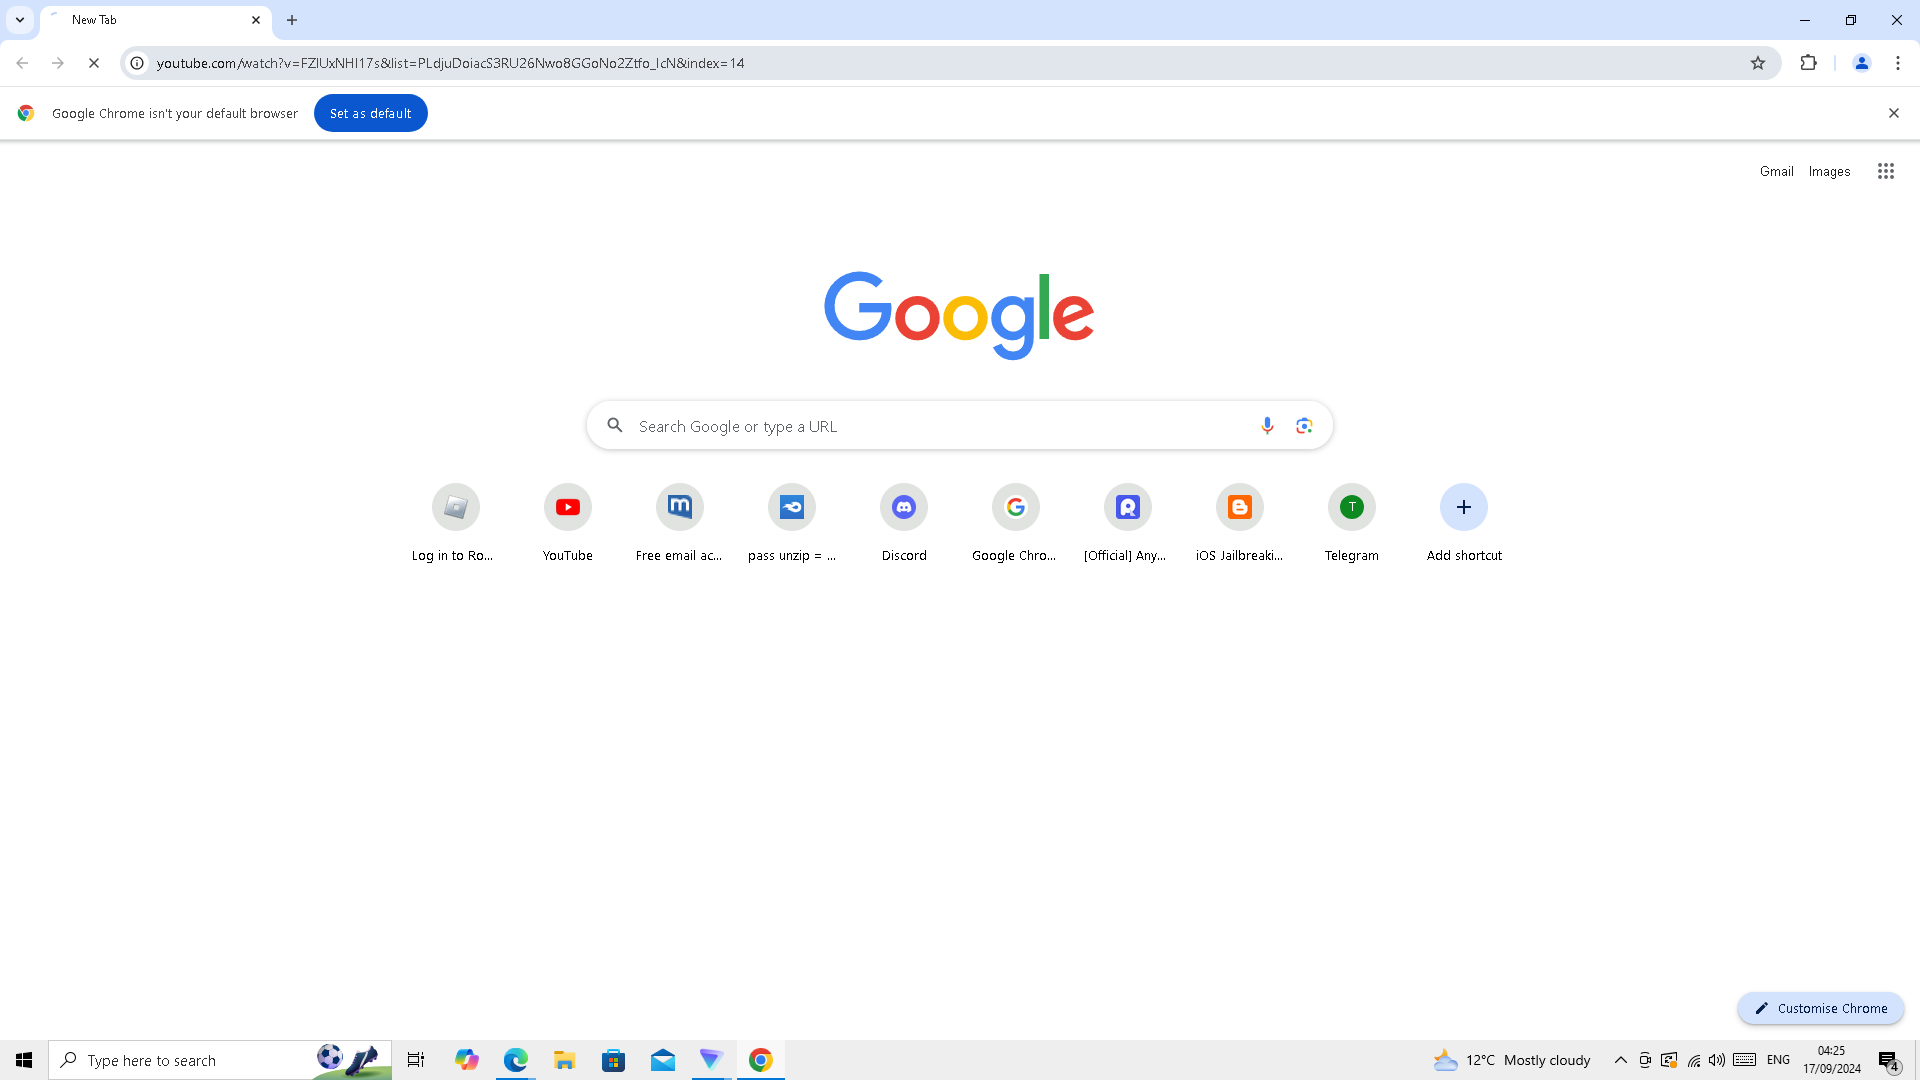Open Microsoft Store from the taskbar
The image size is (1920, 1080).
[x=614, y=1060]
